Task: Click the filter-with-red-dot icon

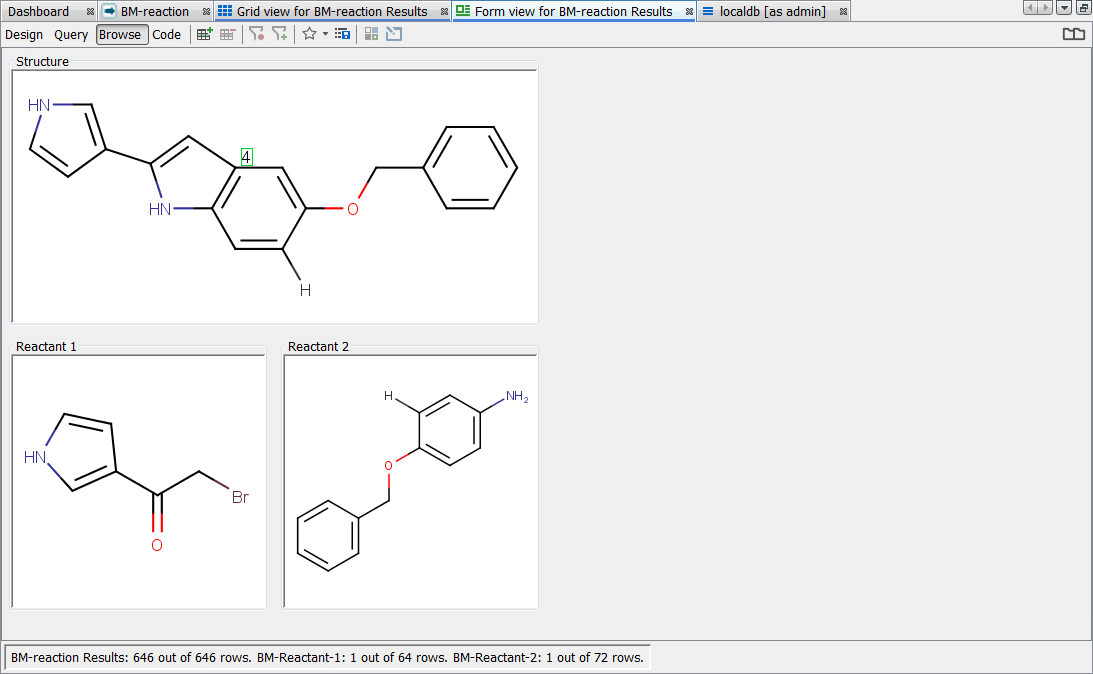Action: tap(256, 34)
